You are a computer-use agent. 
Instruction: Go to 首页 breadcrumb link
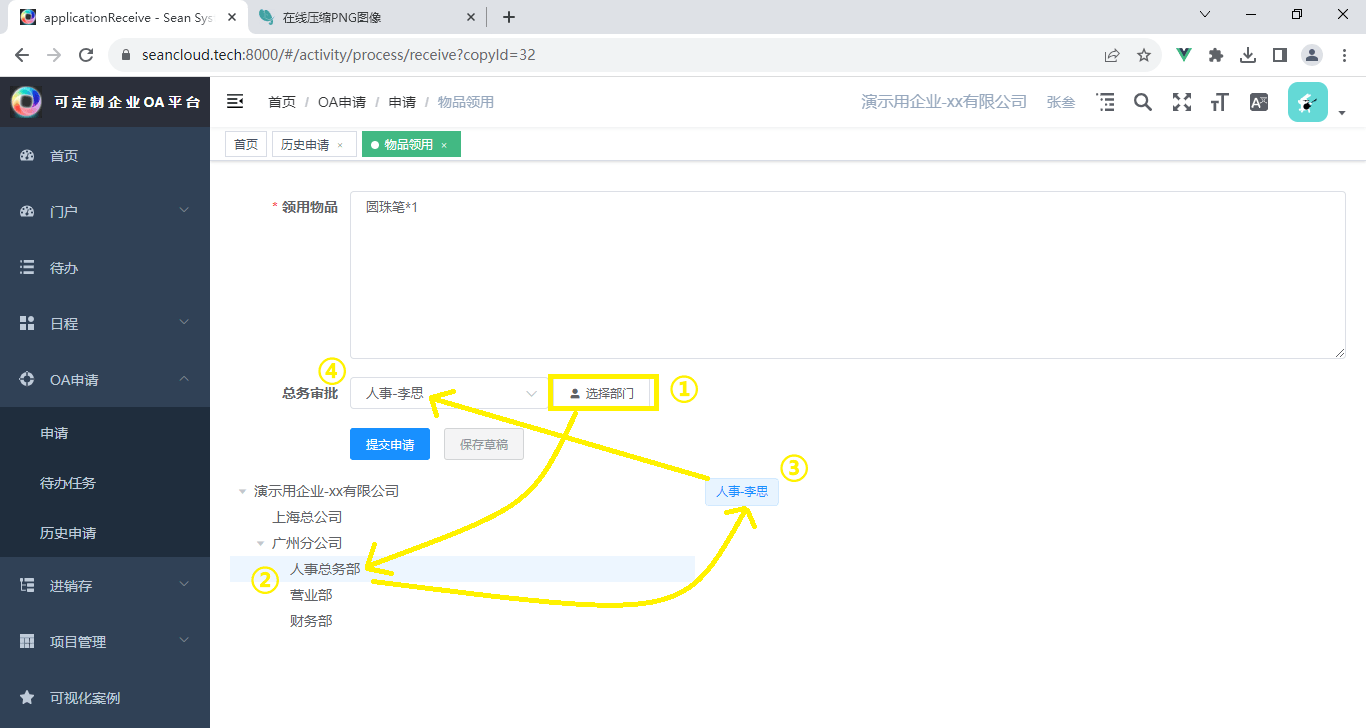(x=282, y=102)
